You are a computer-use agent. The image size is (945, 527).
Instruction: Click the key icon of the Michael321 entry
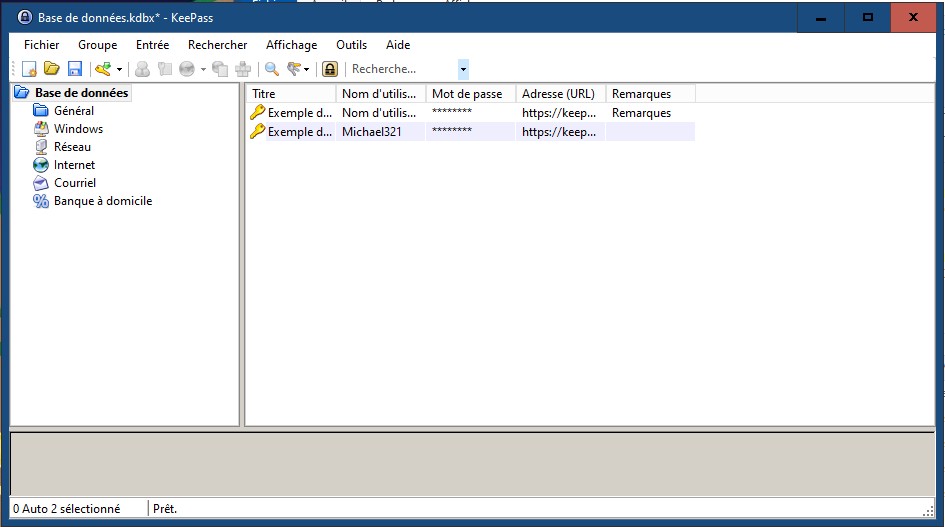point(257,131)
